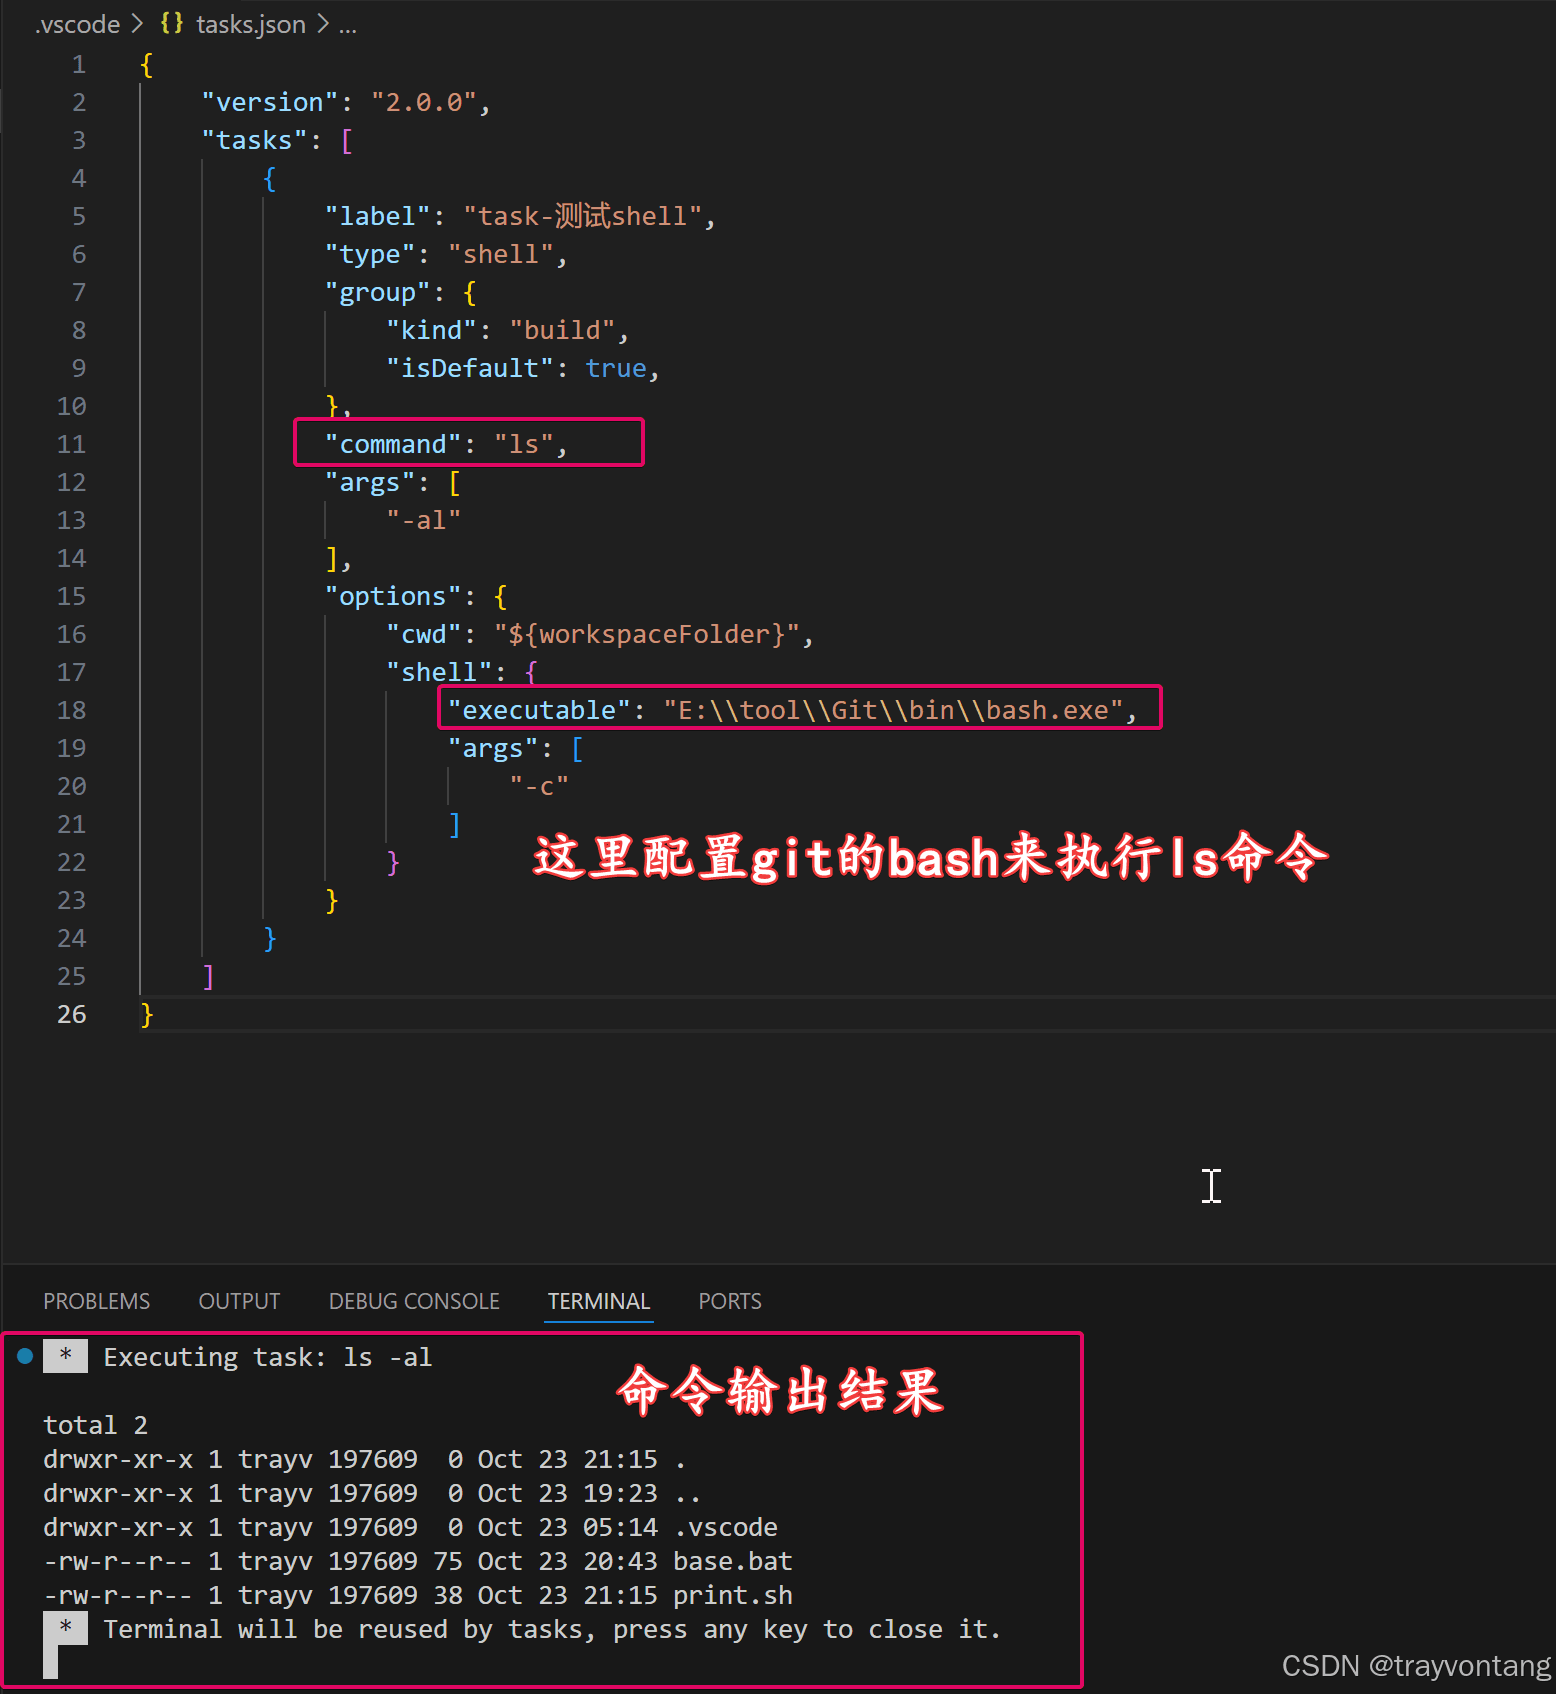Click the "Executing task: ls -al" text

(268, 1357)
